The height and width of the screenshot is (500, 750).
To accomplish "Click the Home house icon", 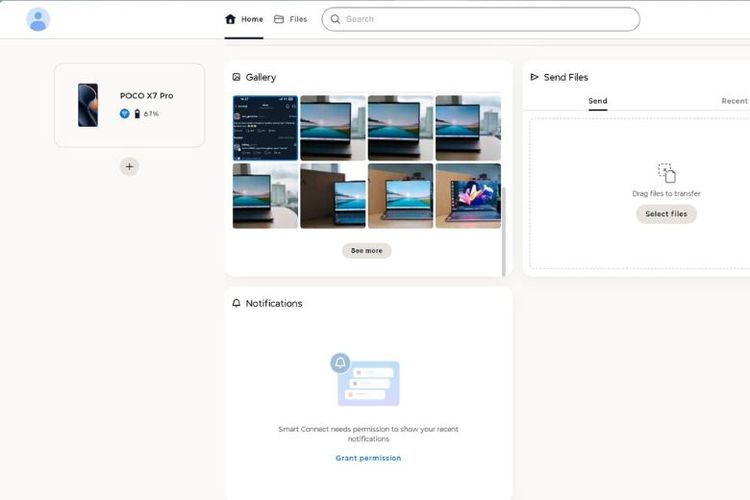I will point(230,19).
